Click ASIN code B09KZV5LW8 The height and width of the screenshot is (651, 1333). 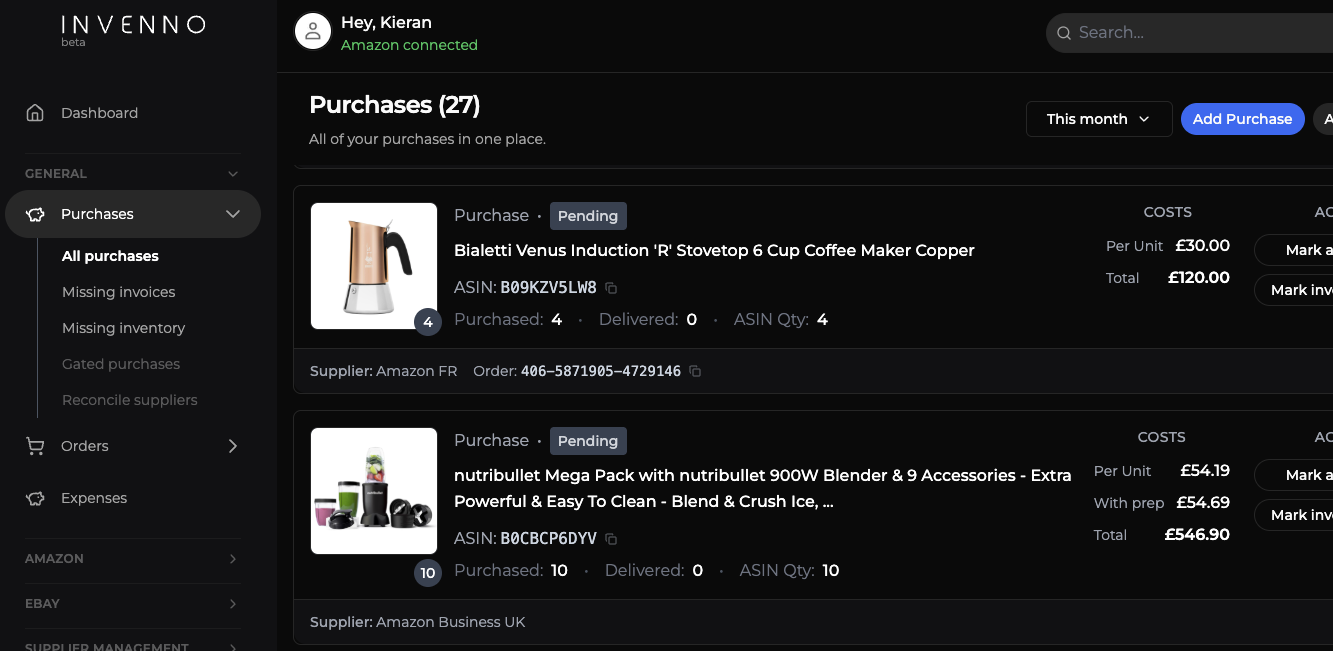coord(548,288)
